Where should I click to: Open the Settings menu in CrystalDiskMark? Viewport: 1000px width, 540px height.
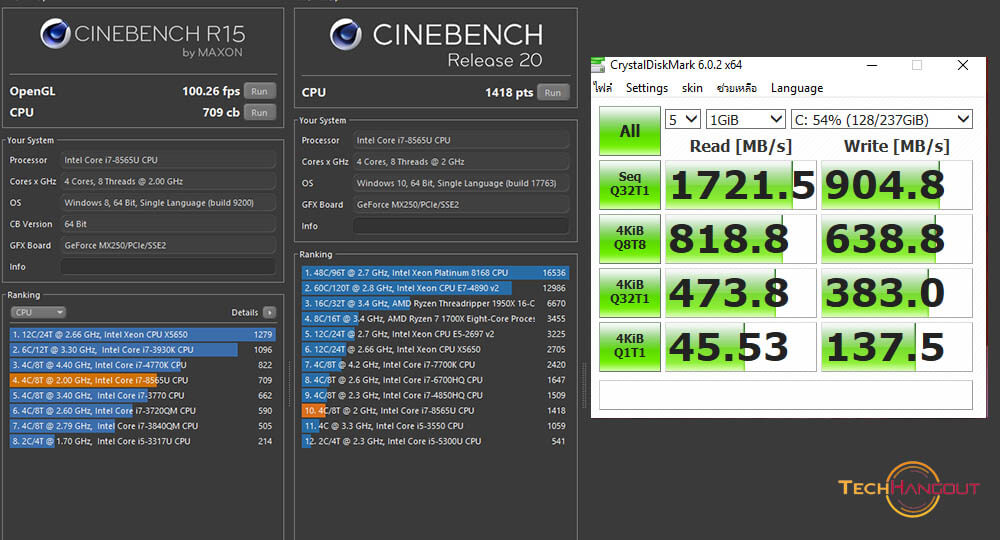647,88
